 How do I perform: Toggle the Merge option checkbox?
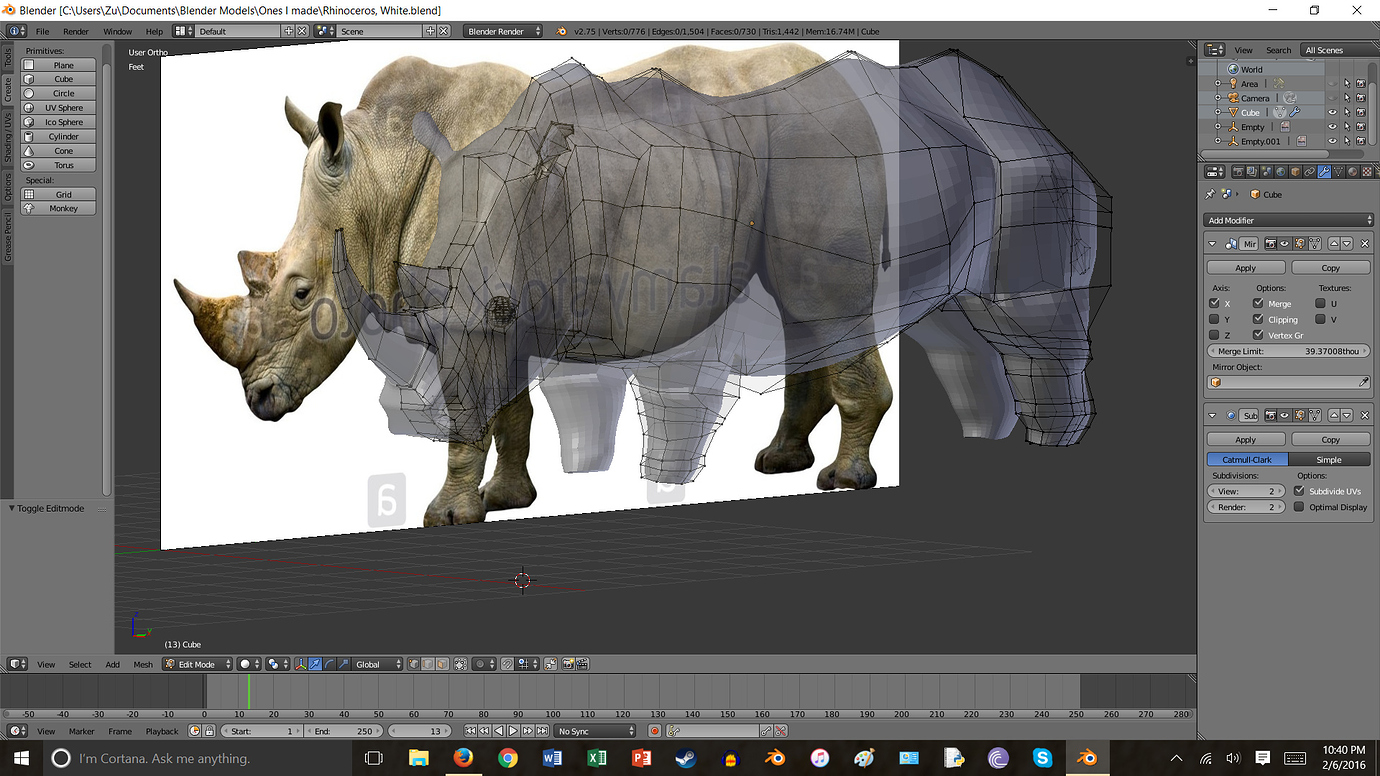click(1258, 303)
